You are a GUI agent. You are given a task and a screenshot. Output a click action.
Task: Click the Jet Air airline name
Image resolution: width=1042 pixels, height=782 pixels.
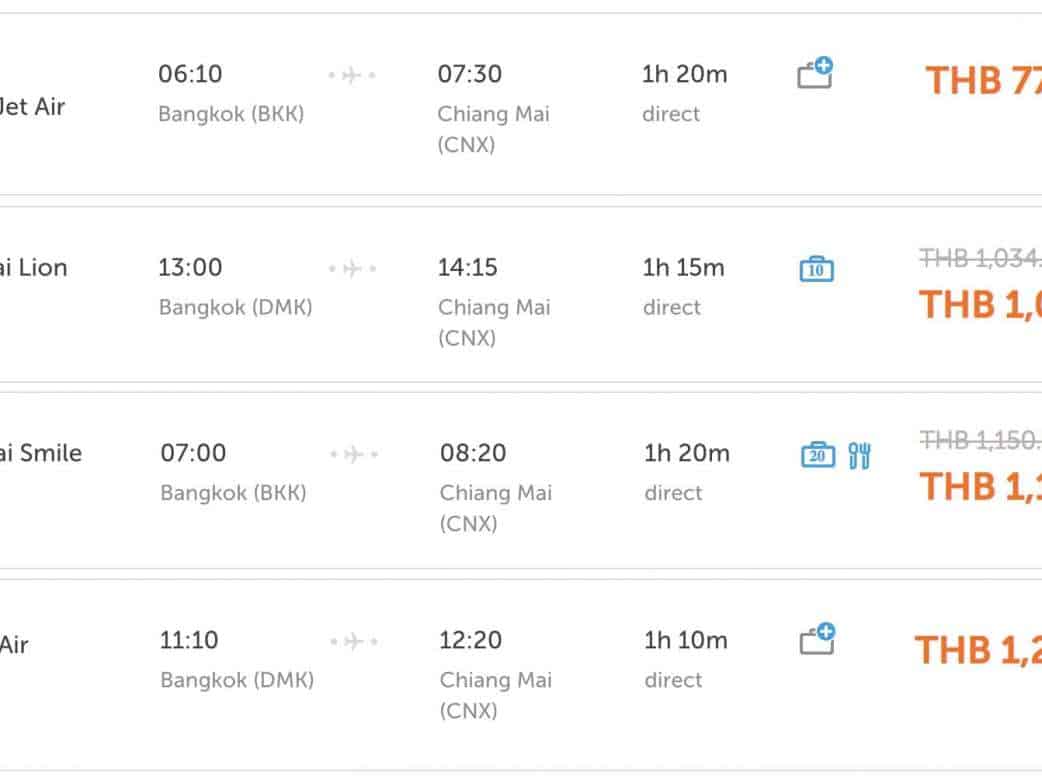click(x=33, y=106)
